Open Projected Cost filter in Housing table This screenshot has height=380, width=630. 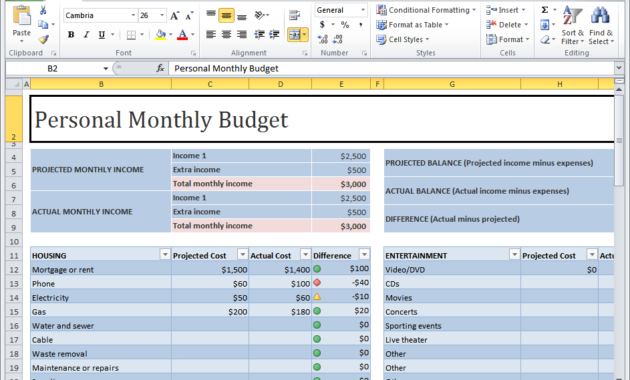click(x=242, y=254)
